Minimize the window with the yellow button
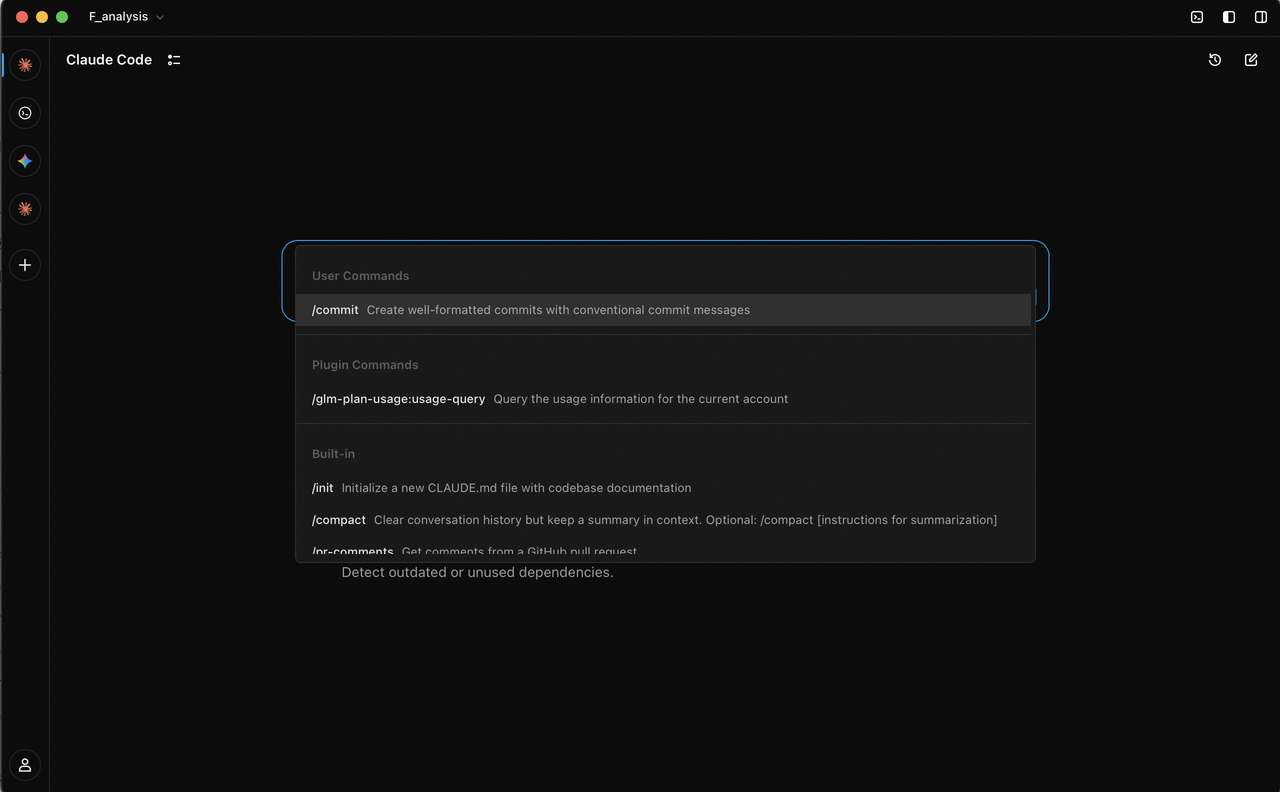The height and width of the screenshot is (792, 1280). [x=42, y=17]
